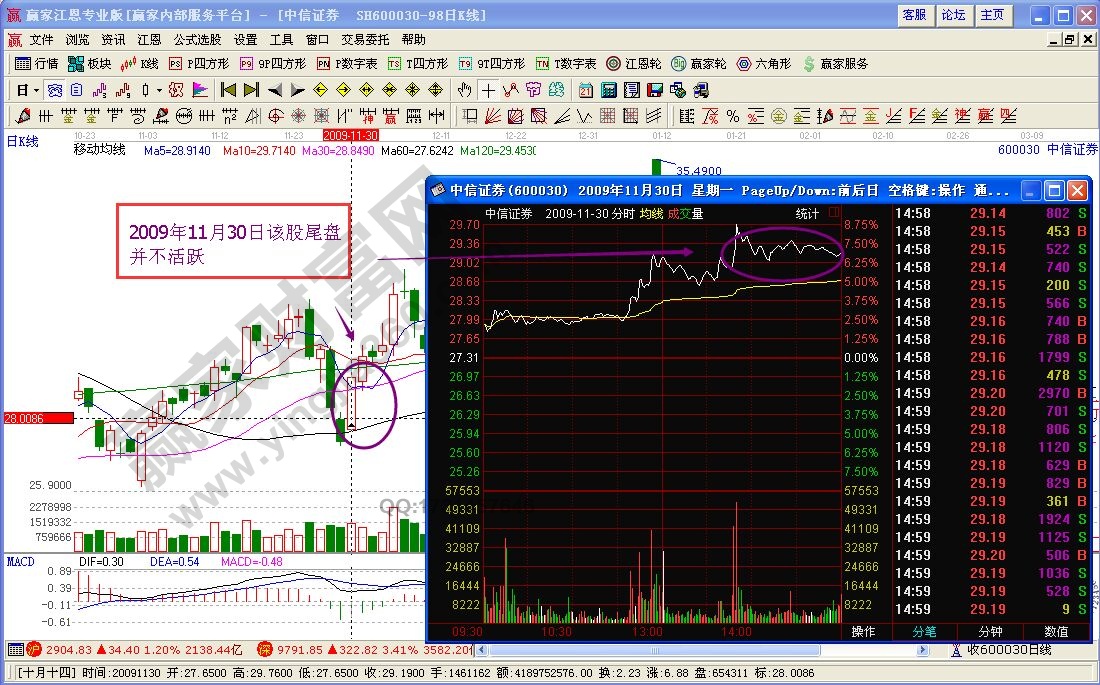Select the hand pan tool
The height and width of the screenshot is (685, 1100).
(x=464, y=90)
